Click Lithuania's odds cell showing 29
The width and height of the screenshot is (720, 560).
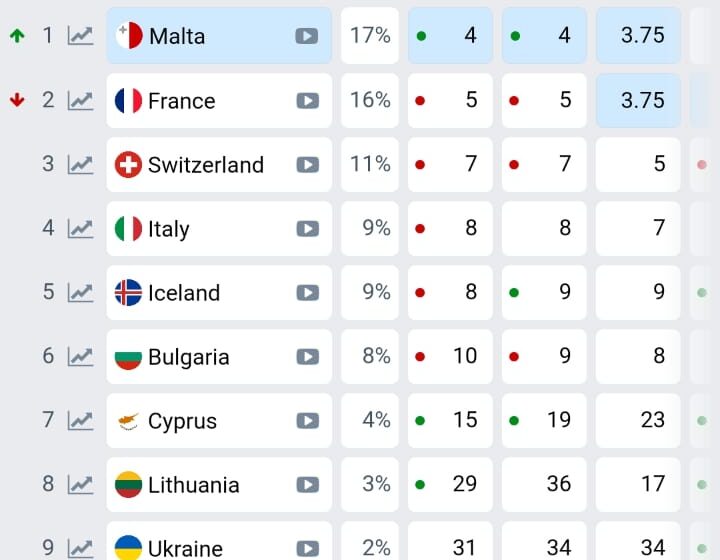pyautogui.click(x=450, y=484)
